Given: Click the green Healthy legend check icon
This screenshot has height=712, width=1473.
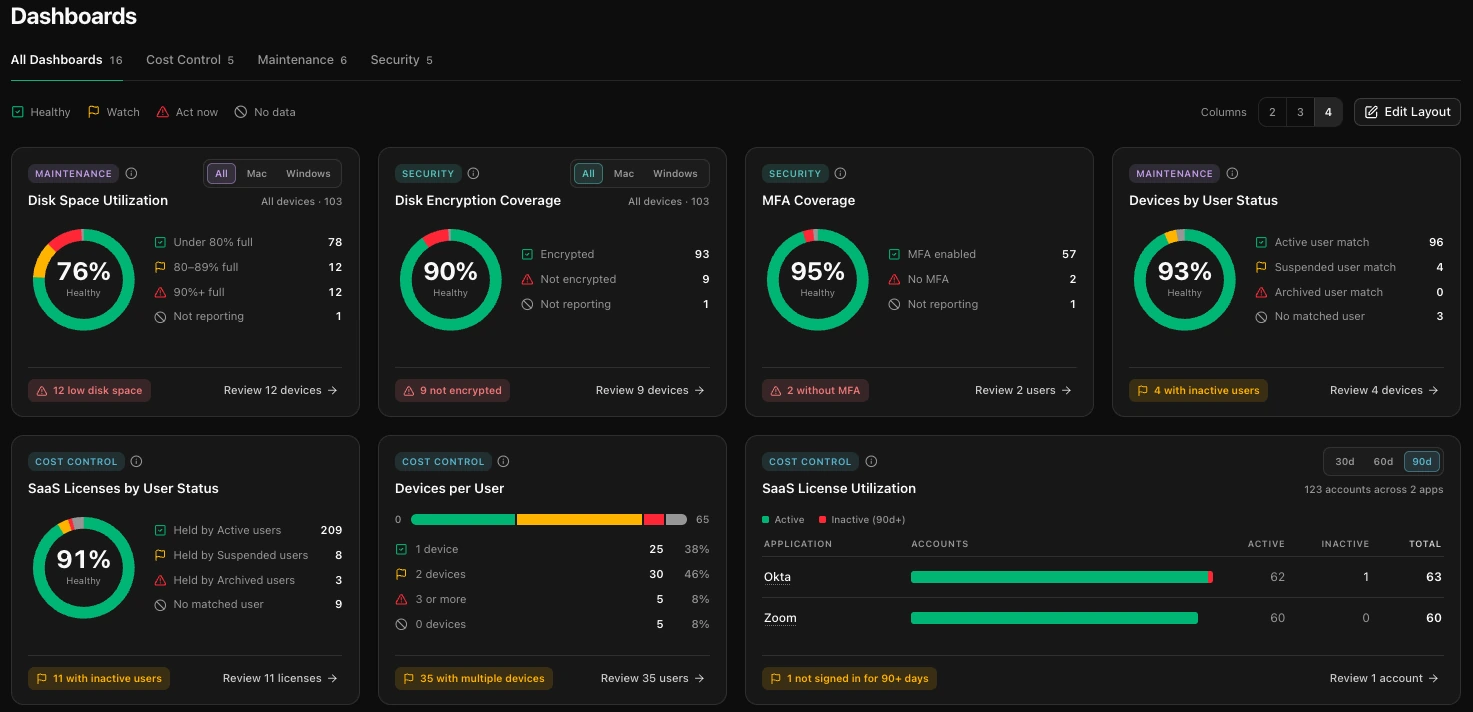Looking at the screenshot, I should [18, 112].
